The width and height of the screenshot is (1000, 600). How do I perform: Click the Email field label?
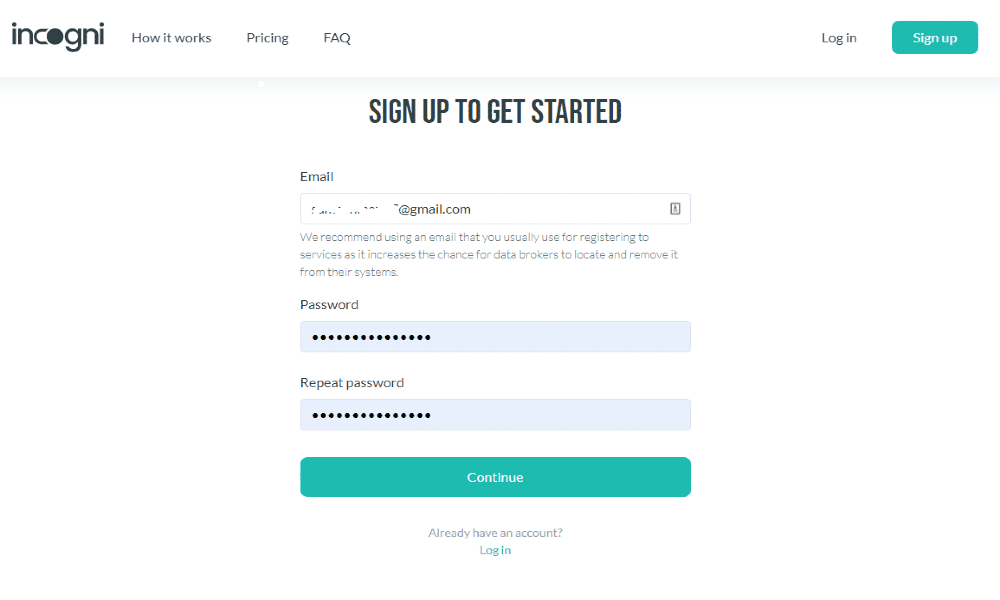pyautogui.click(x=316, y=177)
